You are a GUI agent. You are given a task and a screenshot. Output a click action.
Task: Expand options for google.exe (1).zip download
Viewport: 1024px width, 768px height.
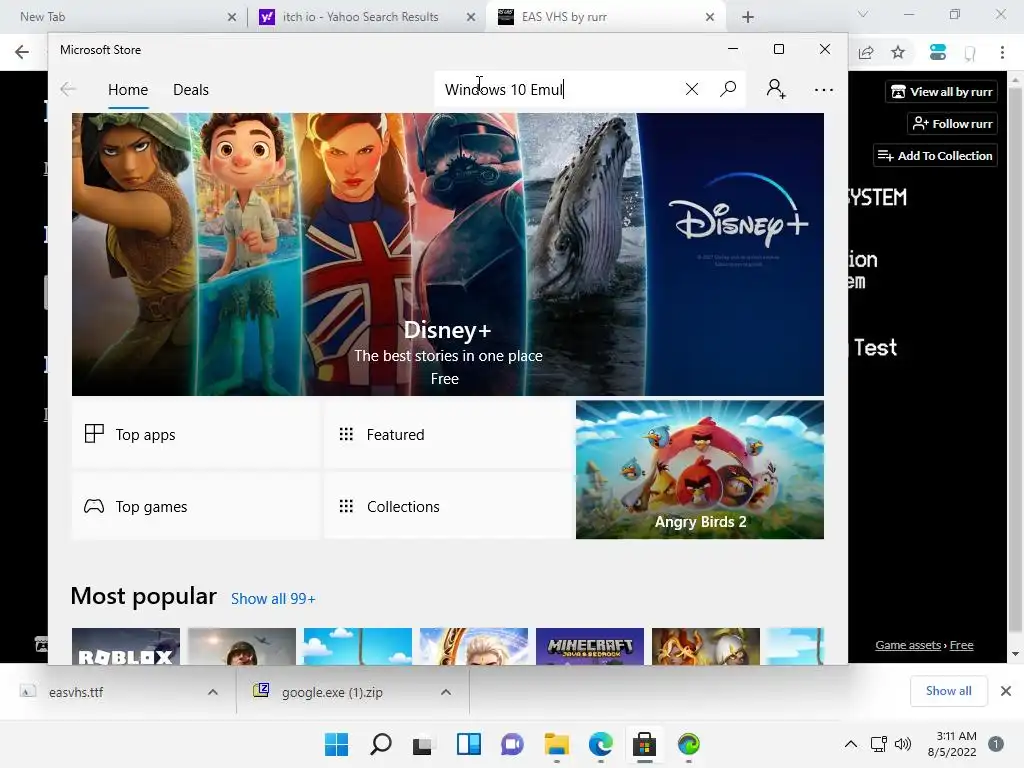(x=446, y=692)
